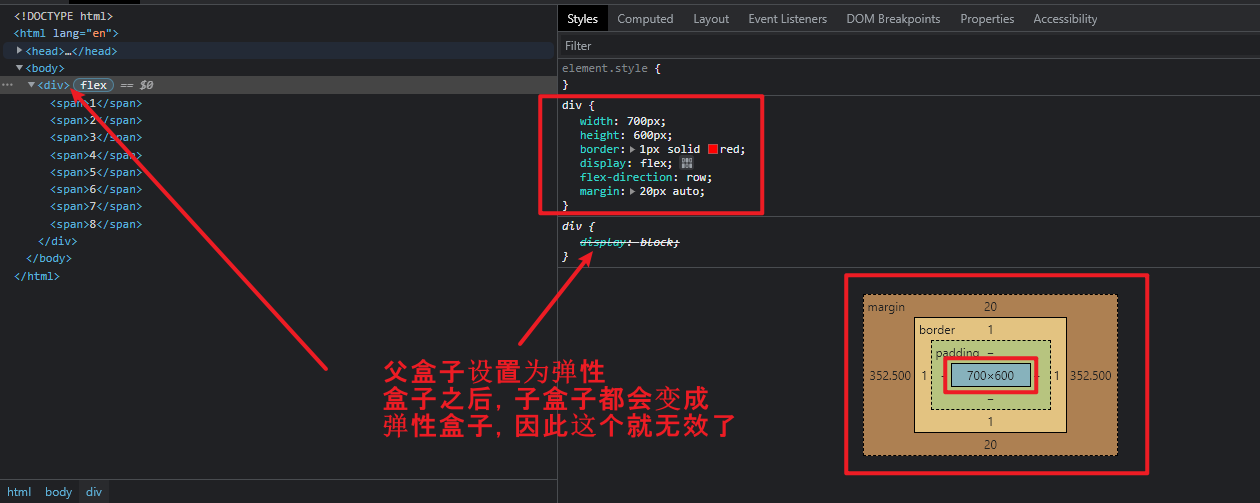Viewport: 1260px width, 503px height.
Task: Click the struck-through display: block declaration
Action: [629, 243]
